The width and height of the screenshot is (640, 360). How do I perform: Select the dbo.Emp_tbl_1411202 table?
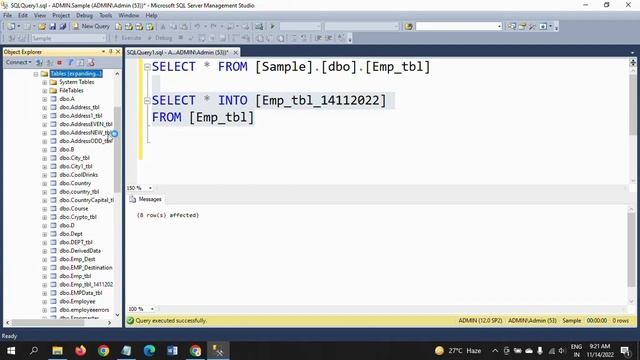coord(86,284)
